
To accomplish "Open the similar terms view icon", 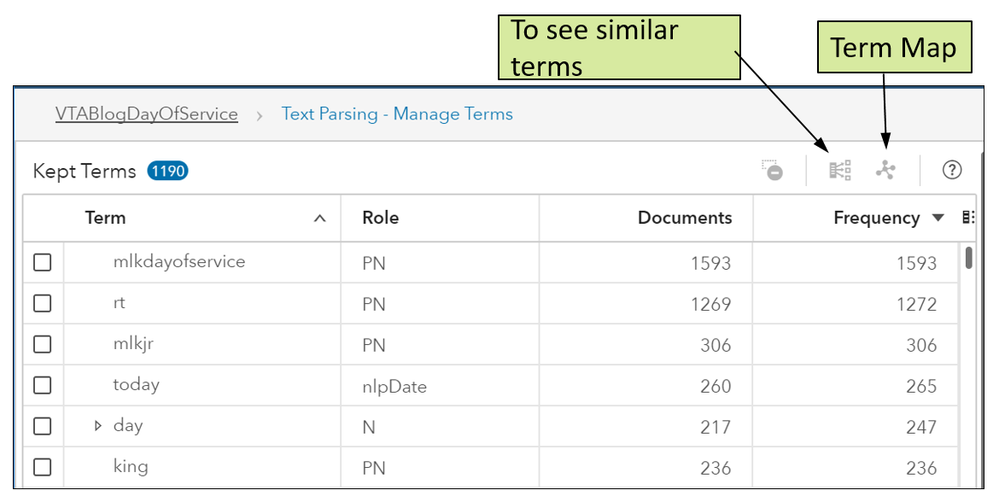I will (840, 170).
